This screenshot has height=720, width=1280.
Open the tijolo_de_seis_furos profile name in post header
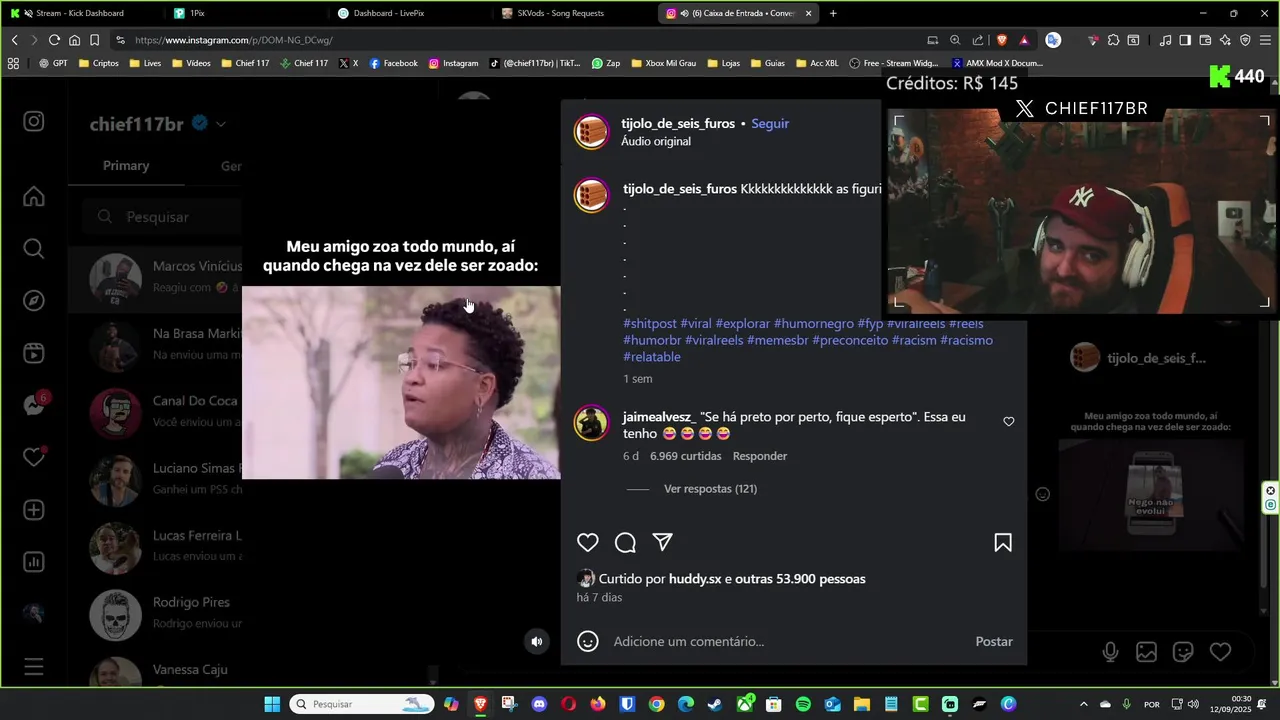click(x=677, y=124)
